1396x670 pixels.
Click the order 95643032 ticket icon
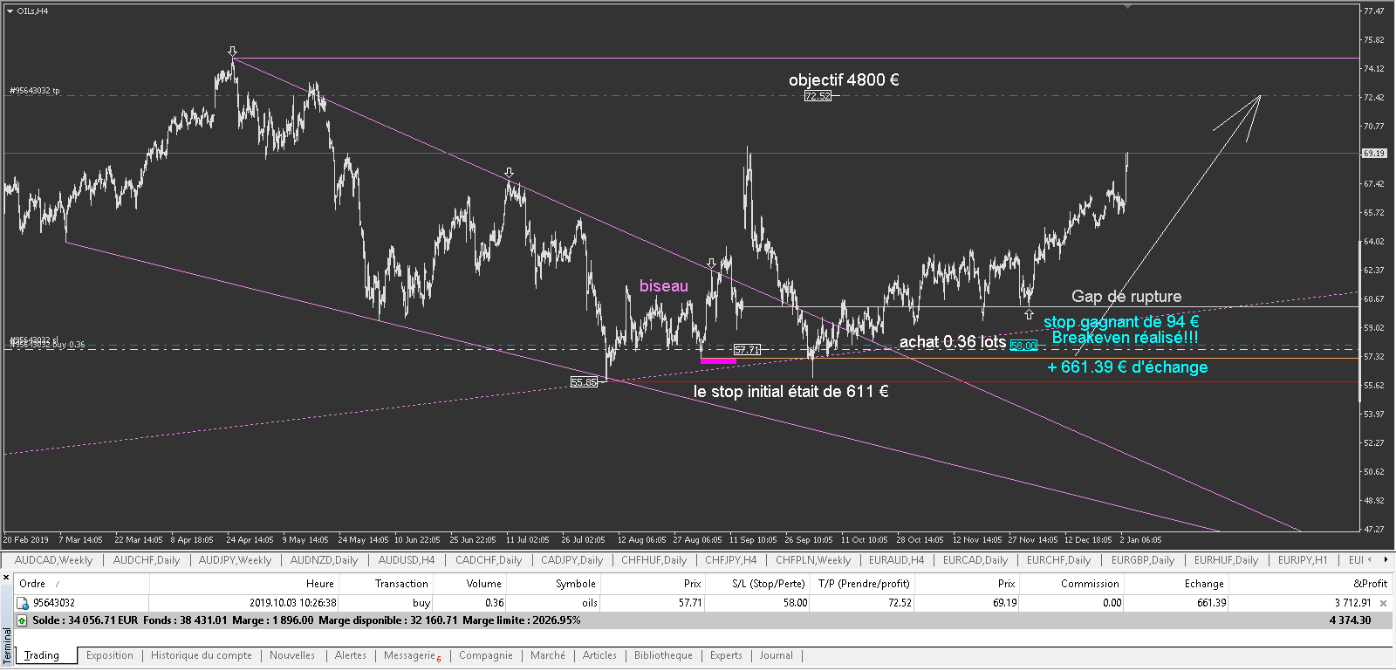22,603
